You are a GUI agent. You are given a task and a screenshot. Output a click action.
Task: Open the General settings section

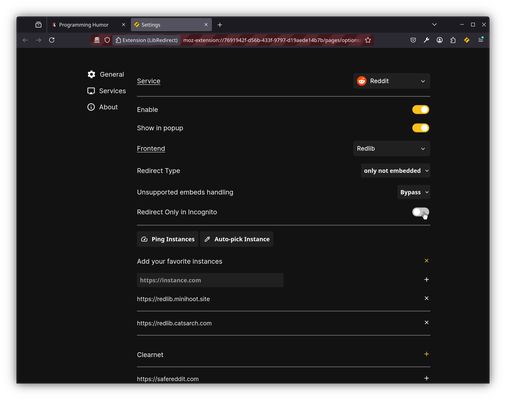click(x=106, y=74)
